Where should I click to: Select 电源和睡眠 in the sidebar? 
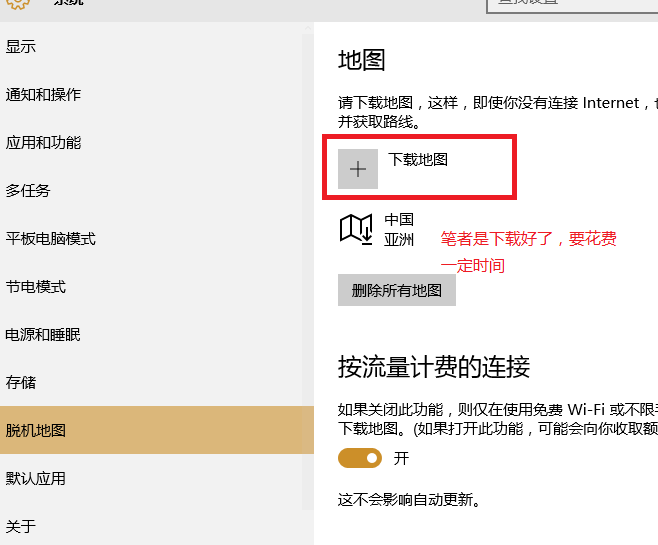tap(43, 335)
